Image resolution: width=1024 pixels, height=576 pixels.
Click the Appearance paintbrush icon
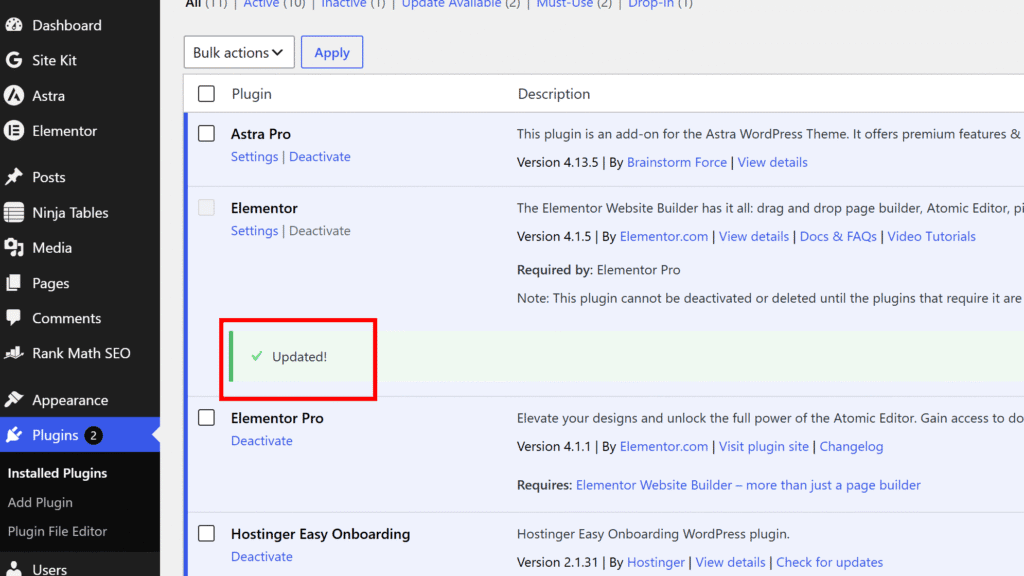14,400
